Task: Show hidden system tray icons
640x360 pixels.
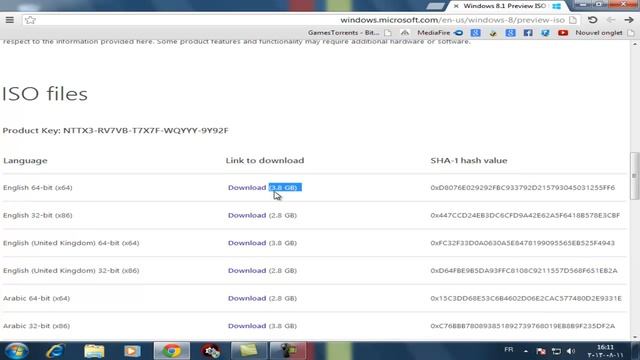Action: point(526,351)
